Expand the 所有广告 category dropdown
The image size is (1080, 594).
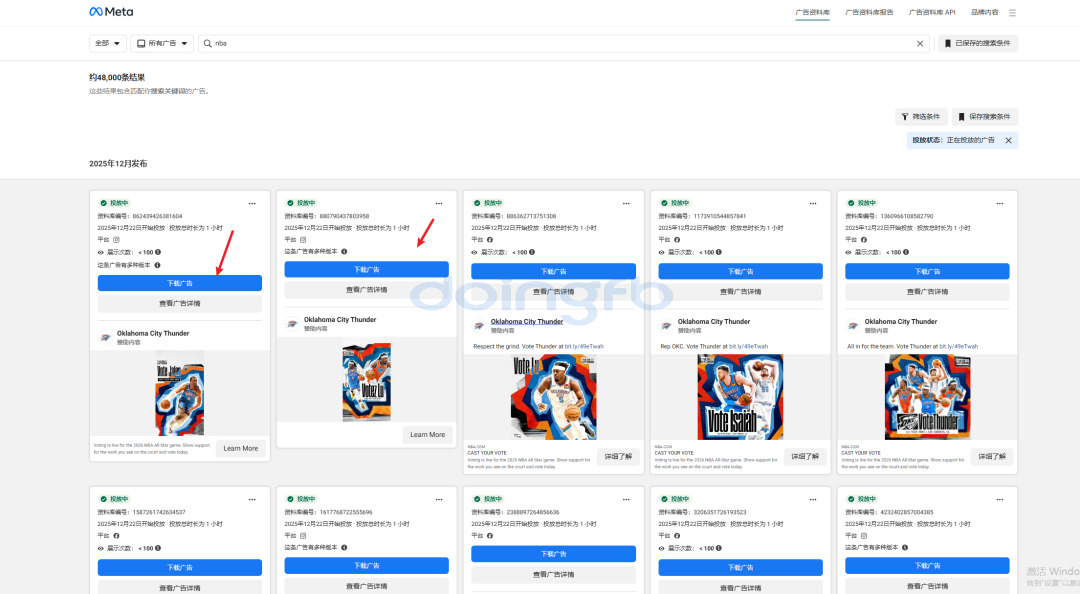point(162,44)
